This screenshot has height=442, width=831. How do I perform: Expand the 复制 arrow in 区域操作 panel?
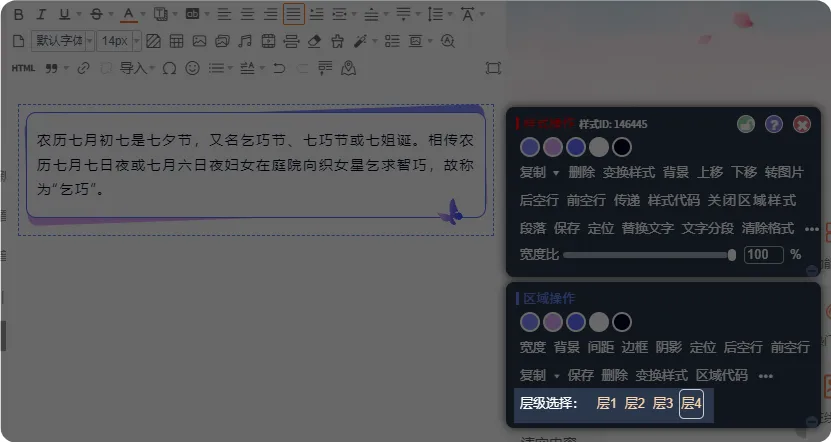click(556, 376)
